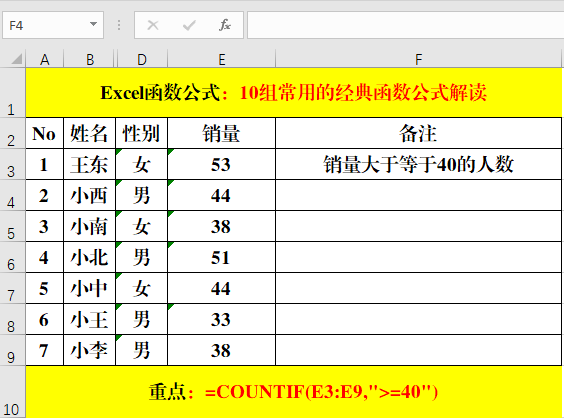Select sales cell '38' in 小李's row
The image size is (564, 418).
(222, 350)
